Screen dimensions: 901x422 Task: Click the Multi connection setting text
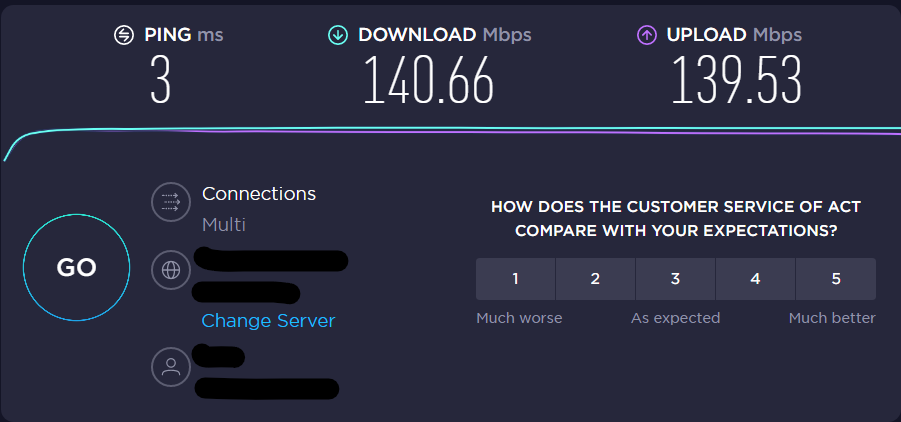point(224,225)
